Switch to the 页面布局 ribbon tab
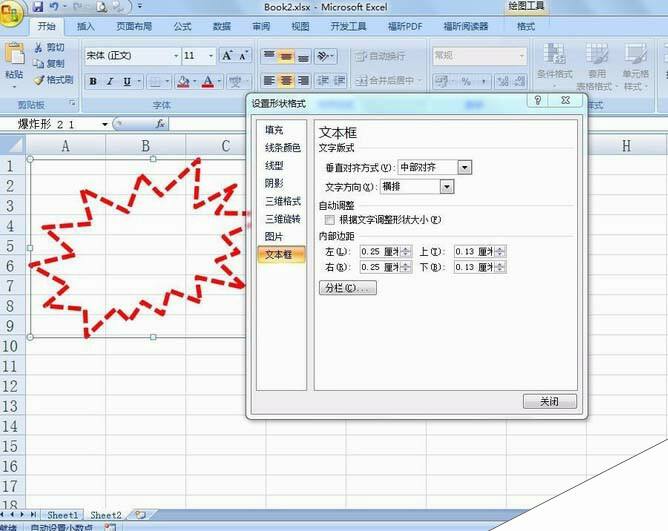Viewport: 668px width, 531px height. click(x=134, y=26)
